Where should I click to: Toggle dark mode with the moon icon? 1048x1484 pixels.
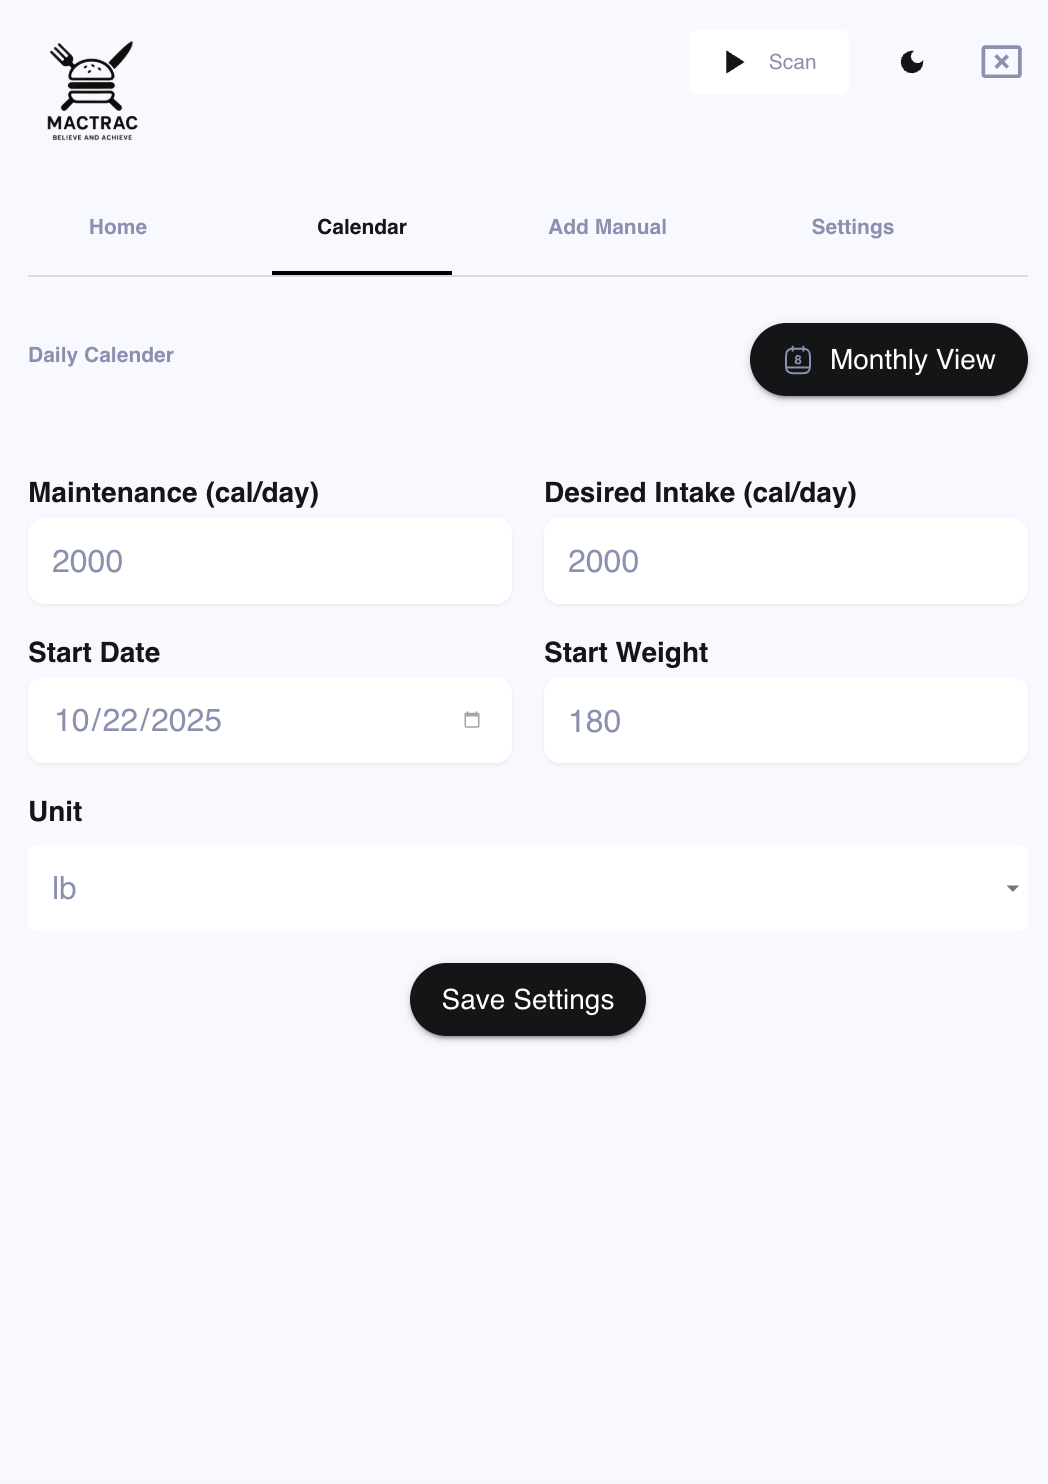[912, 62]
